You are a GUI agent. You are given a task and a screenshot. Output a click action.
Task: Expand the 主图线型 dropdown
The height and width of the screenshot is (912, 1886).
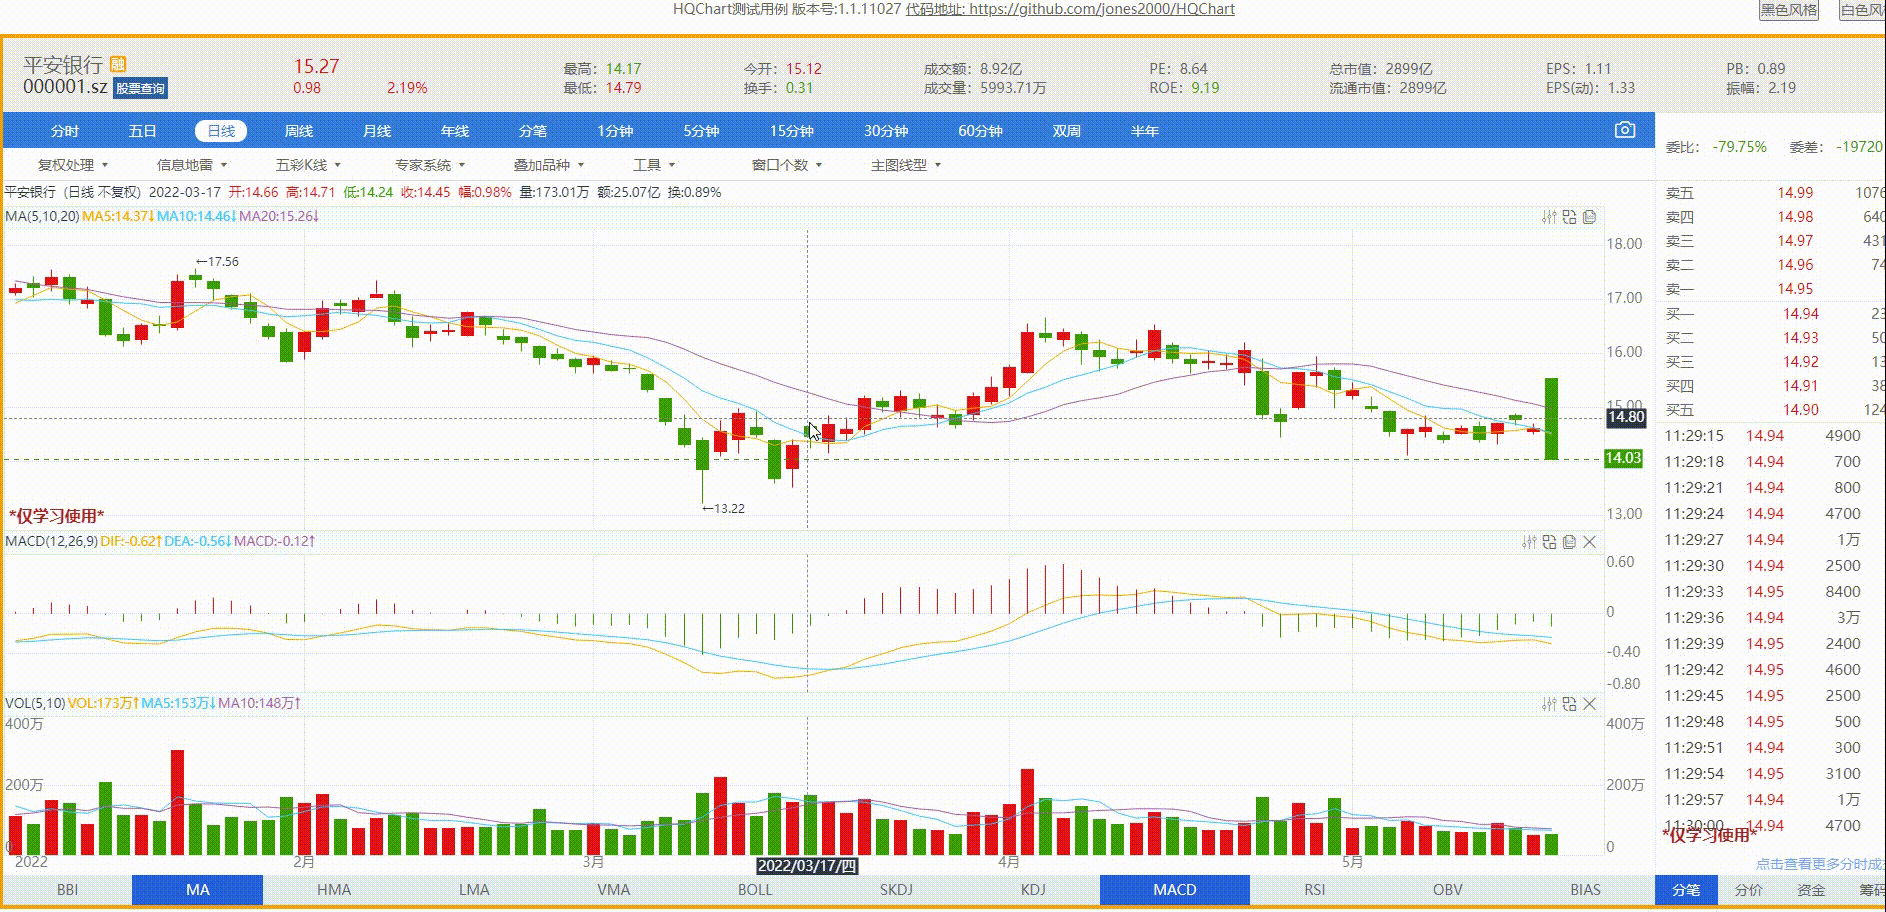pos(902,165)
